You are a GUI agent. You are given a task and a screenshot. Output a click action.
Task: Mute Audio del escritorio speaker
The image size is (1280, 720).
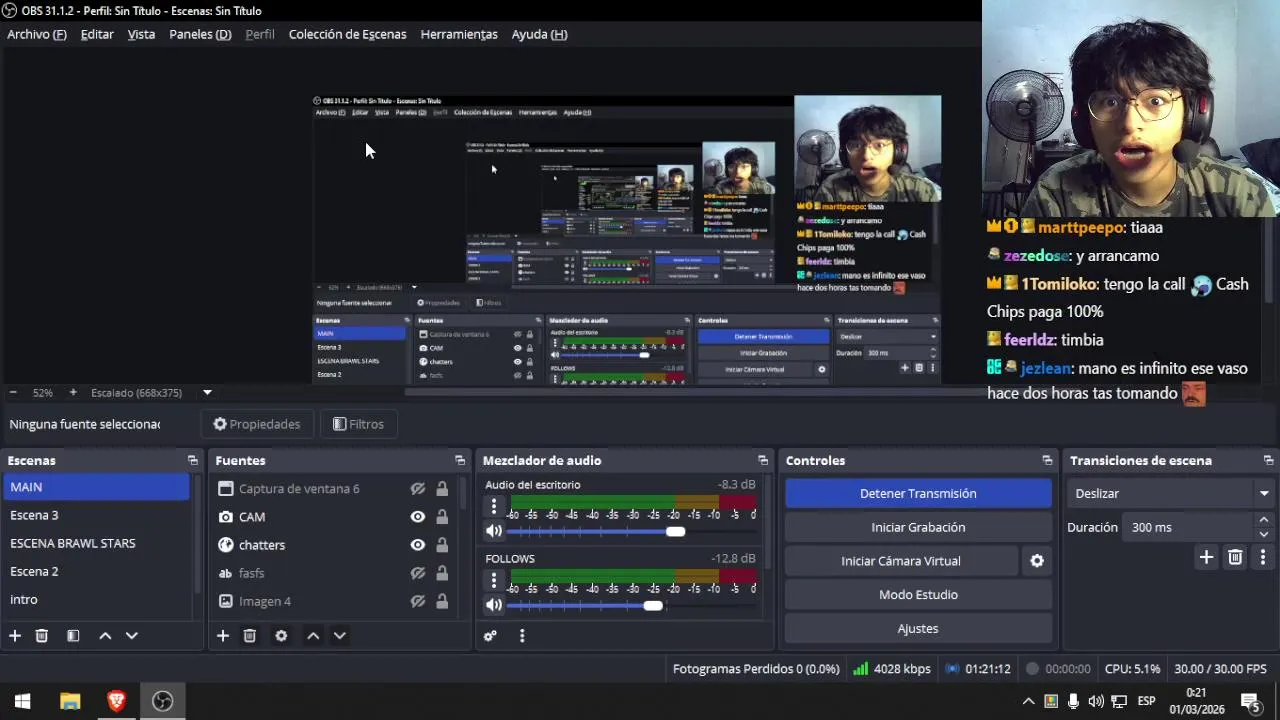click(x=493, y=532)
